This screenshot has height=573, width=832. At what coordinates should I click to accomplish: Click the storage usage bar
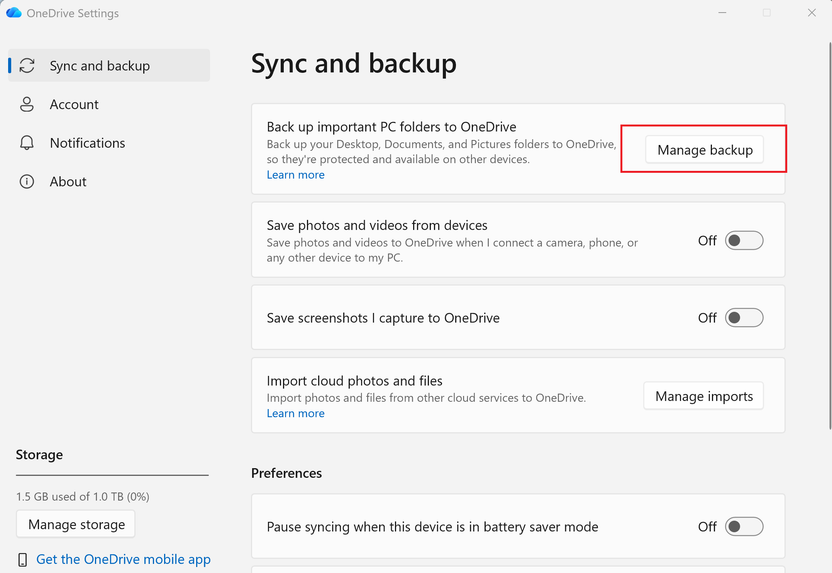click(112, 475)
